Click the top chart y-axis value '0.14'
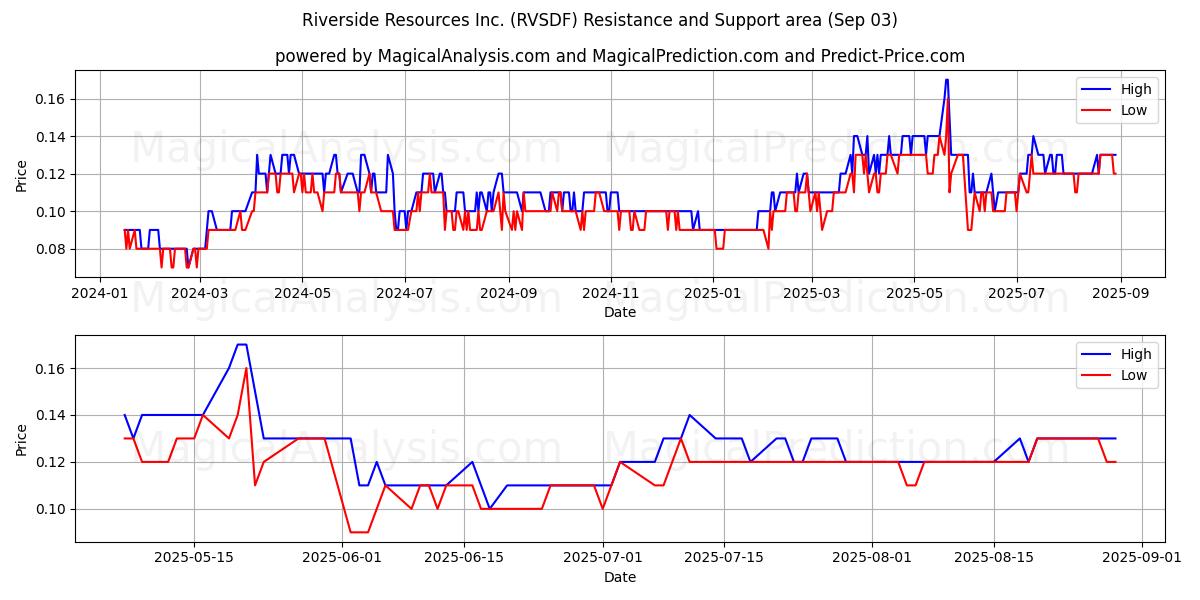 tap(52, 137)
